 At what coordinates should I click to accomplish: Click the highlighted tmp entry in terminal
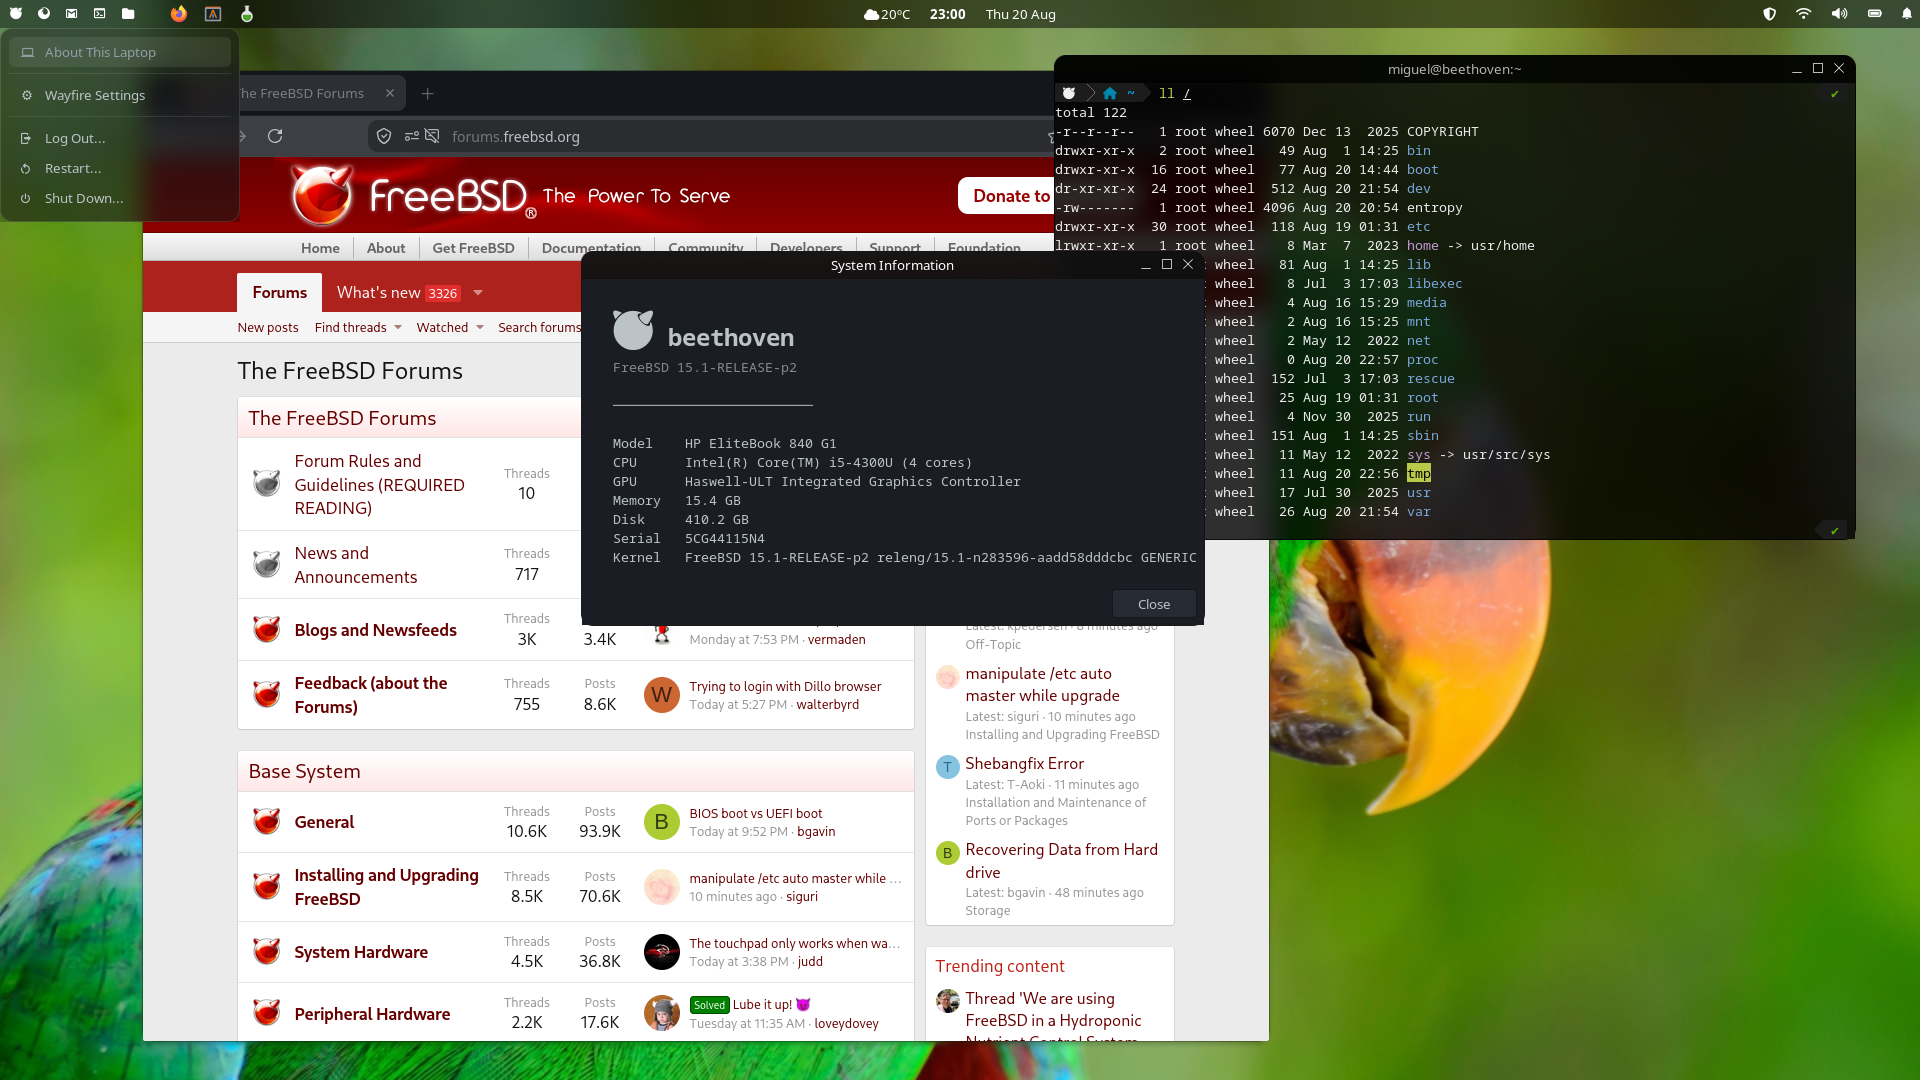click(1418, 473)
